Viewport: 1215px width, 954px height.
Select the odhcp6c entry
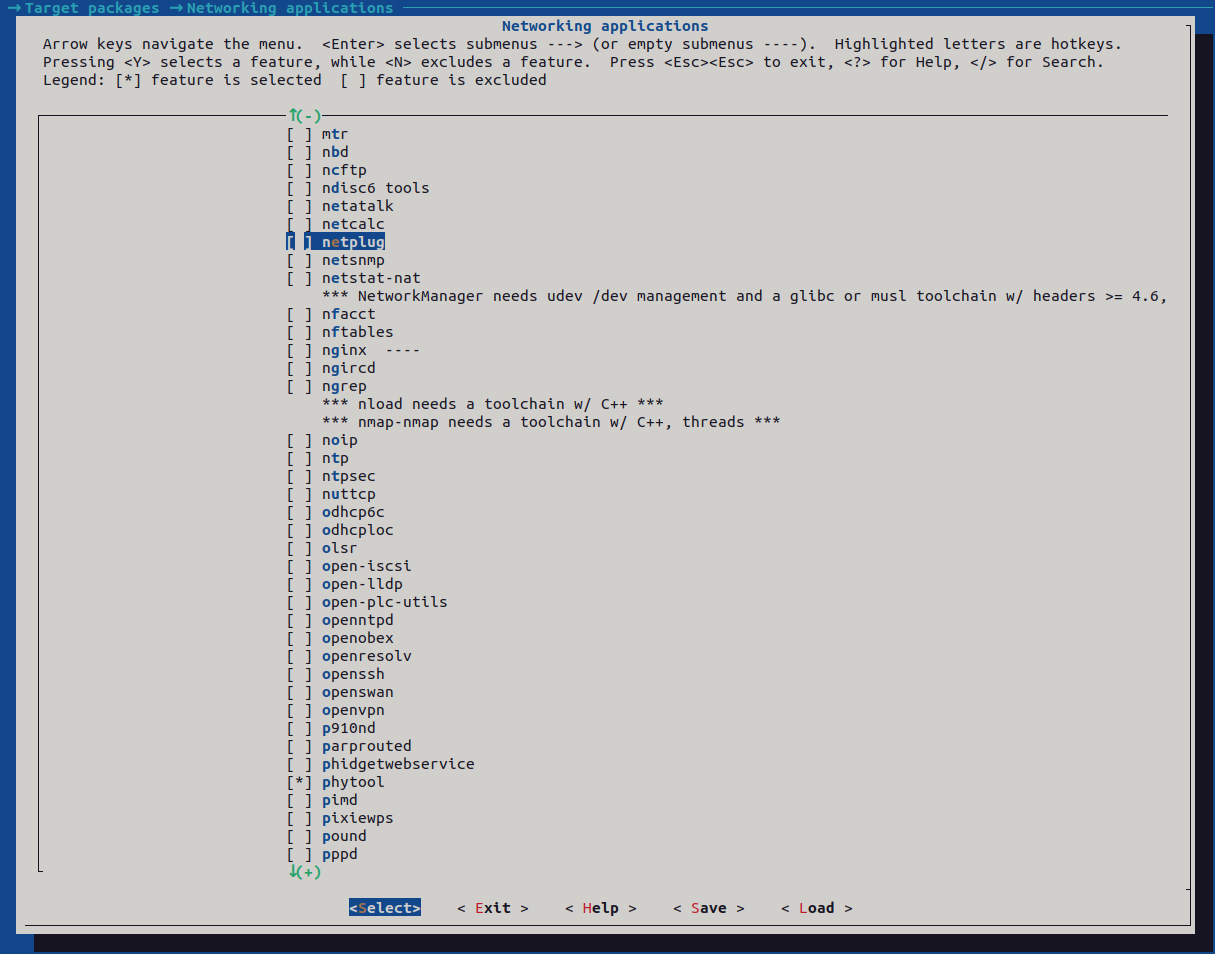(x=353, y=512)
